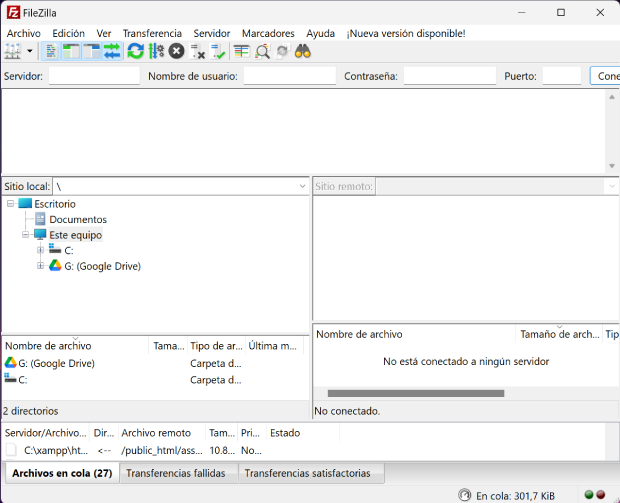Open the Transferencia menu
Image resolution: width=620 pixels, height=503 pixels.
[x=152, y=34]
